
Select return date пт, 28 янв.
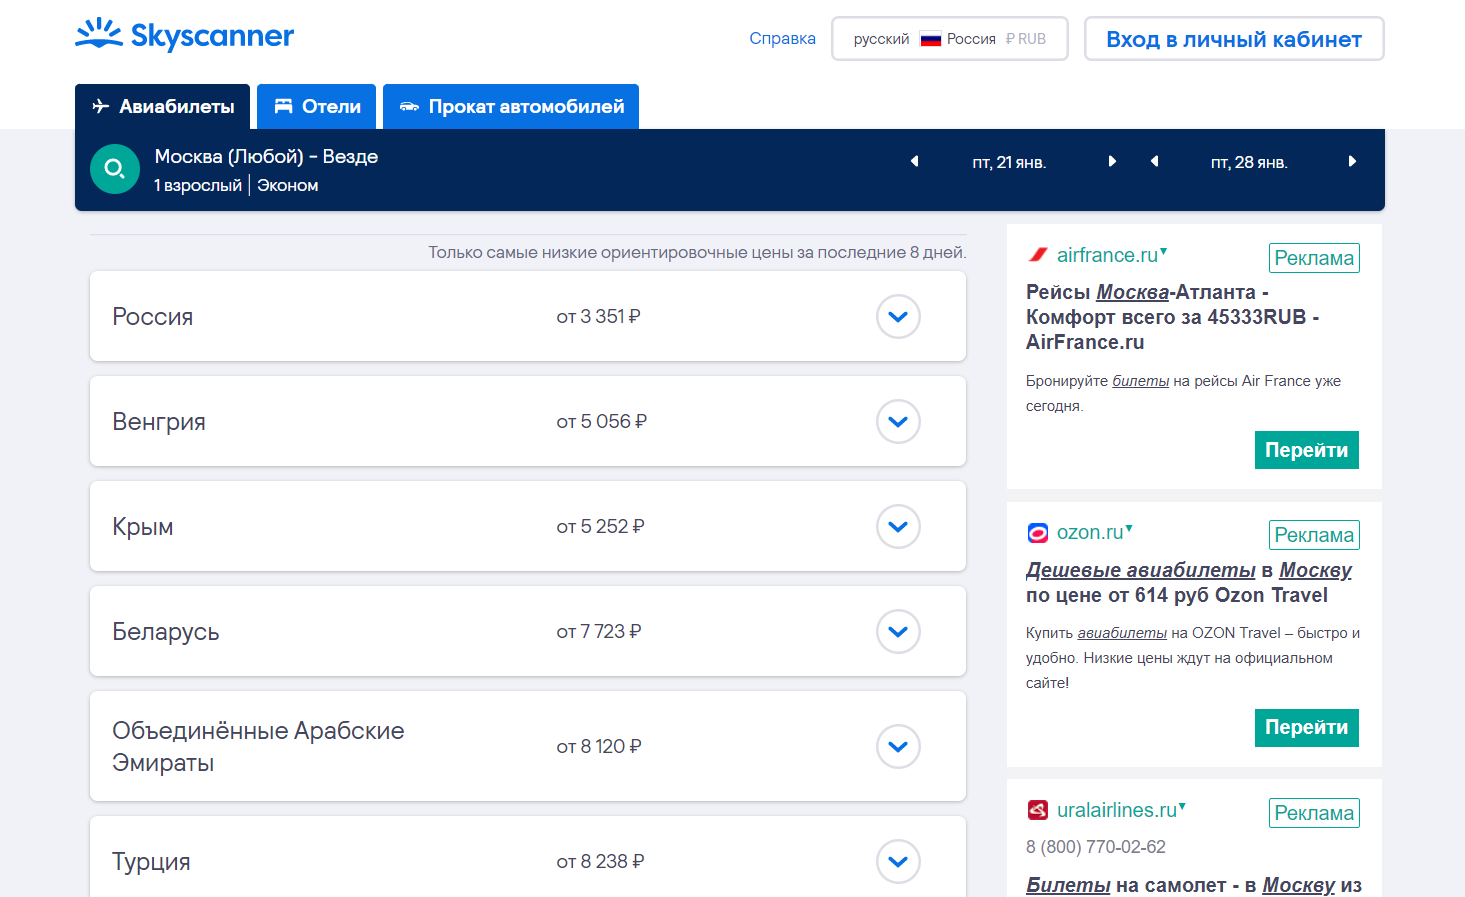pos(1249,162)
